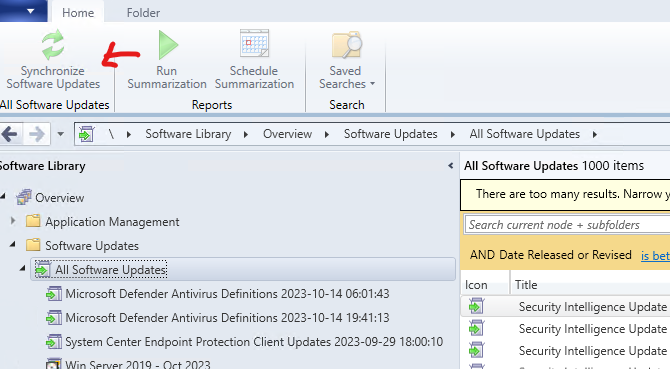
Task: Expand arrow after All Software Updates breadcrumb
Action: tap(595, 135)
